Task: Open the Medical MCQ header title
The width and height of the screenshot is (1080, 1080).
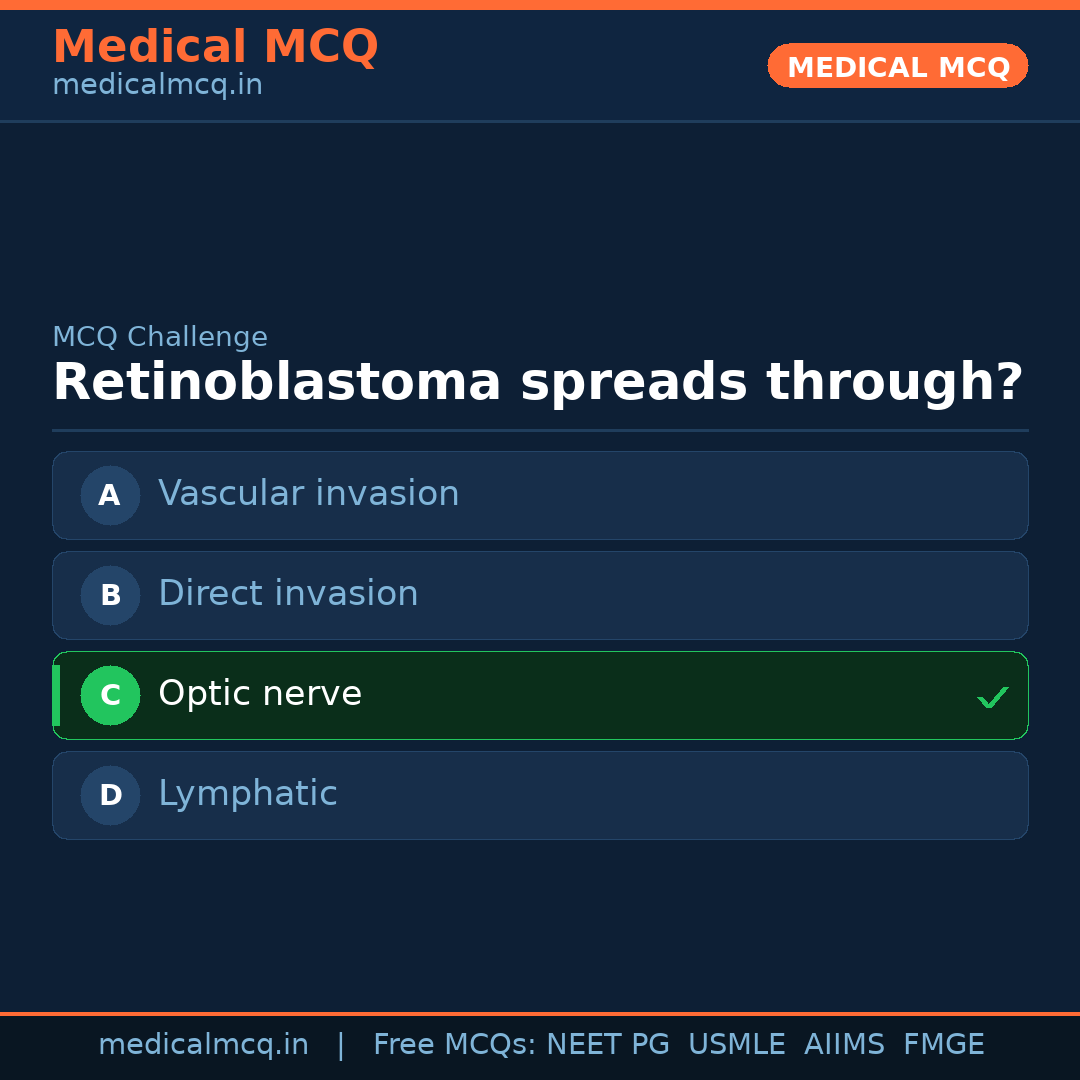Action: [215, 46]
